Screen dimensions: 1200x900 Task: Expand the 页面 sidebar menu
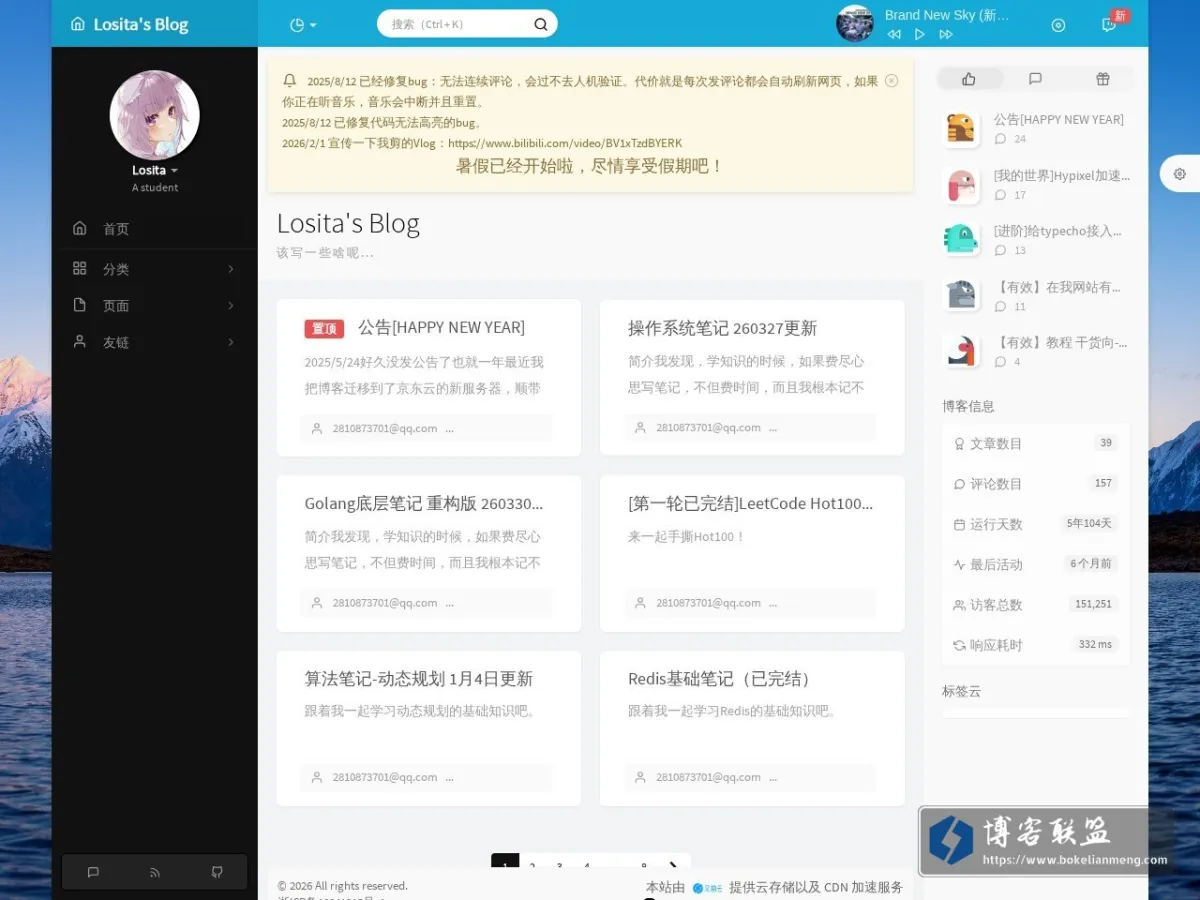pyautogui.click(x=155, y=306)
